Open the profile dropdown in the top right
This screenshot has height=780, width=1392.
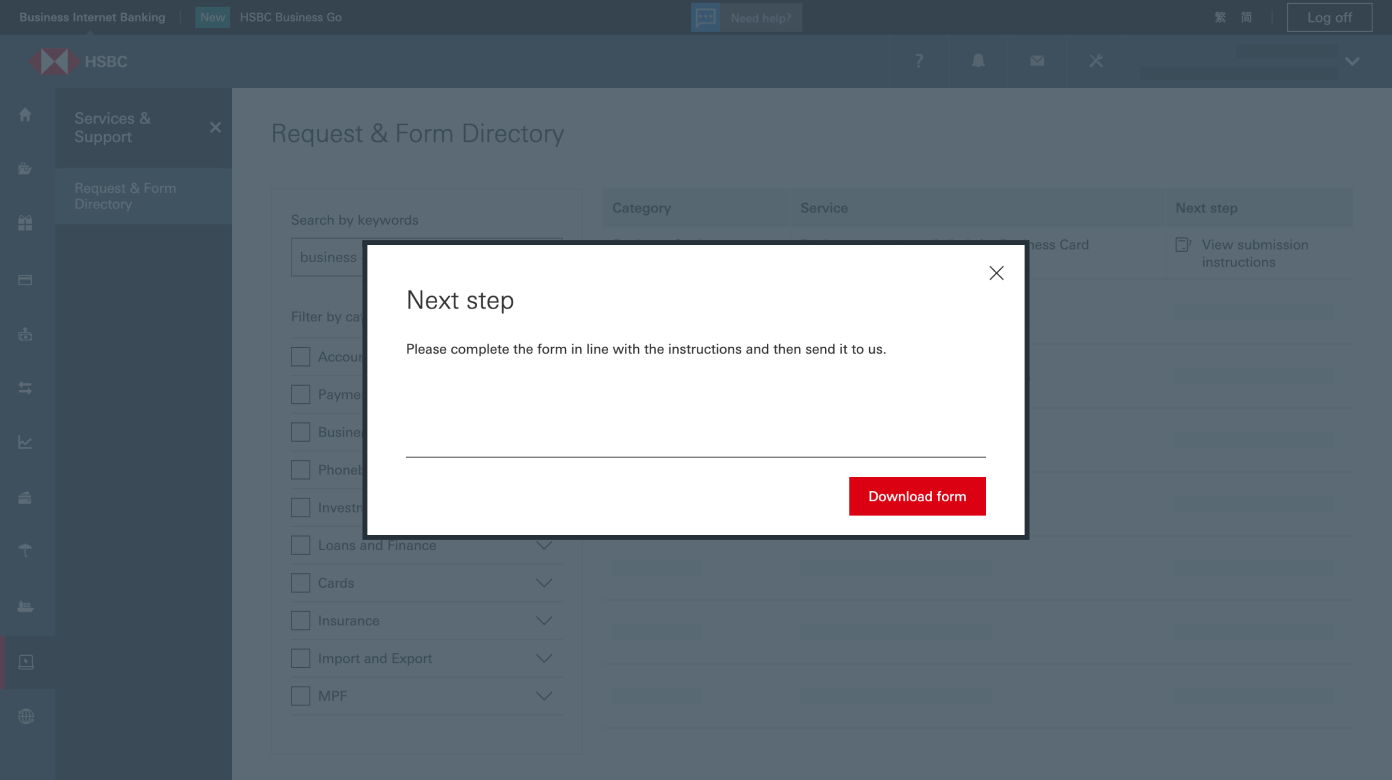coord(1352,61)
